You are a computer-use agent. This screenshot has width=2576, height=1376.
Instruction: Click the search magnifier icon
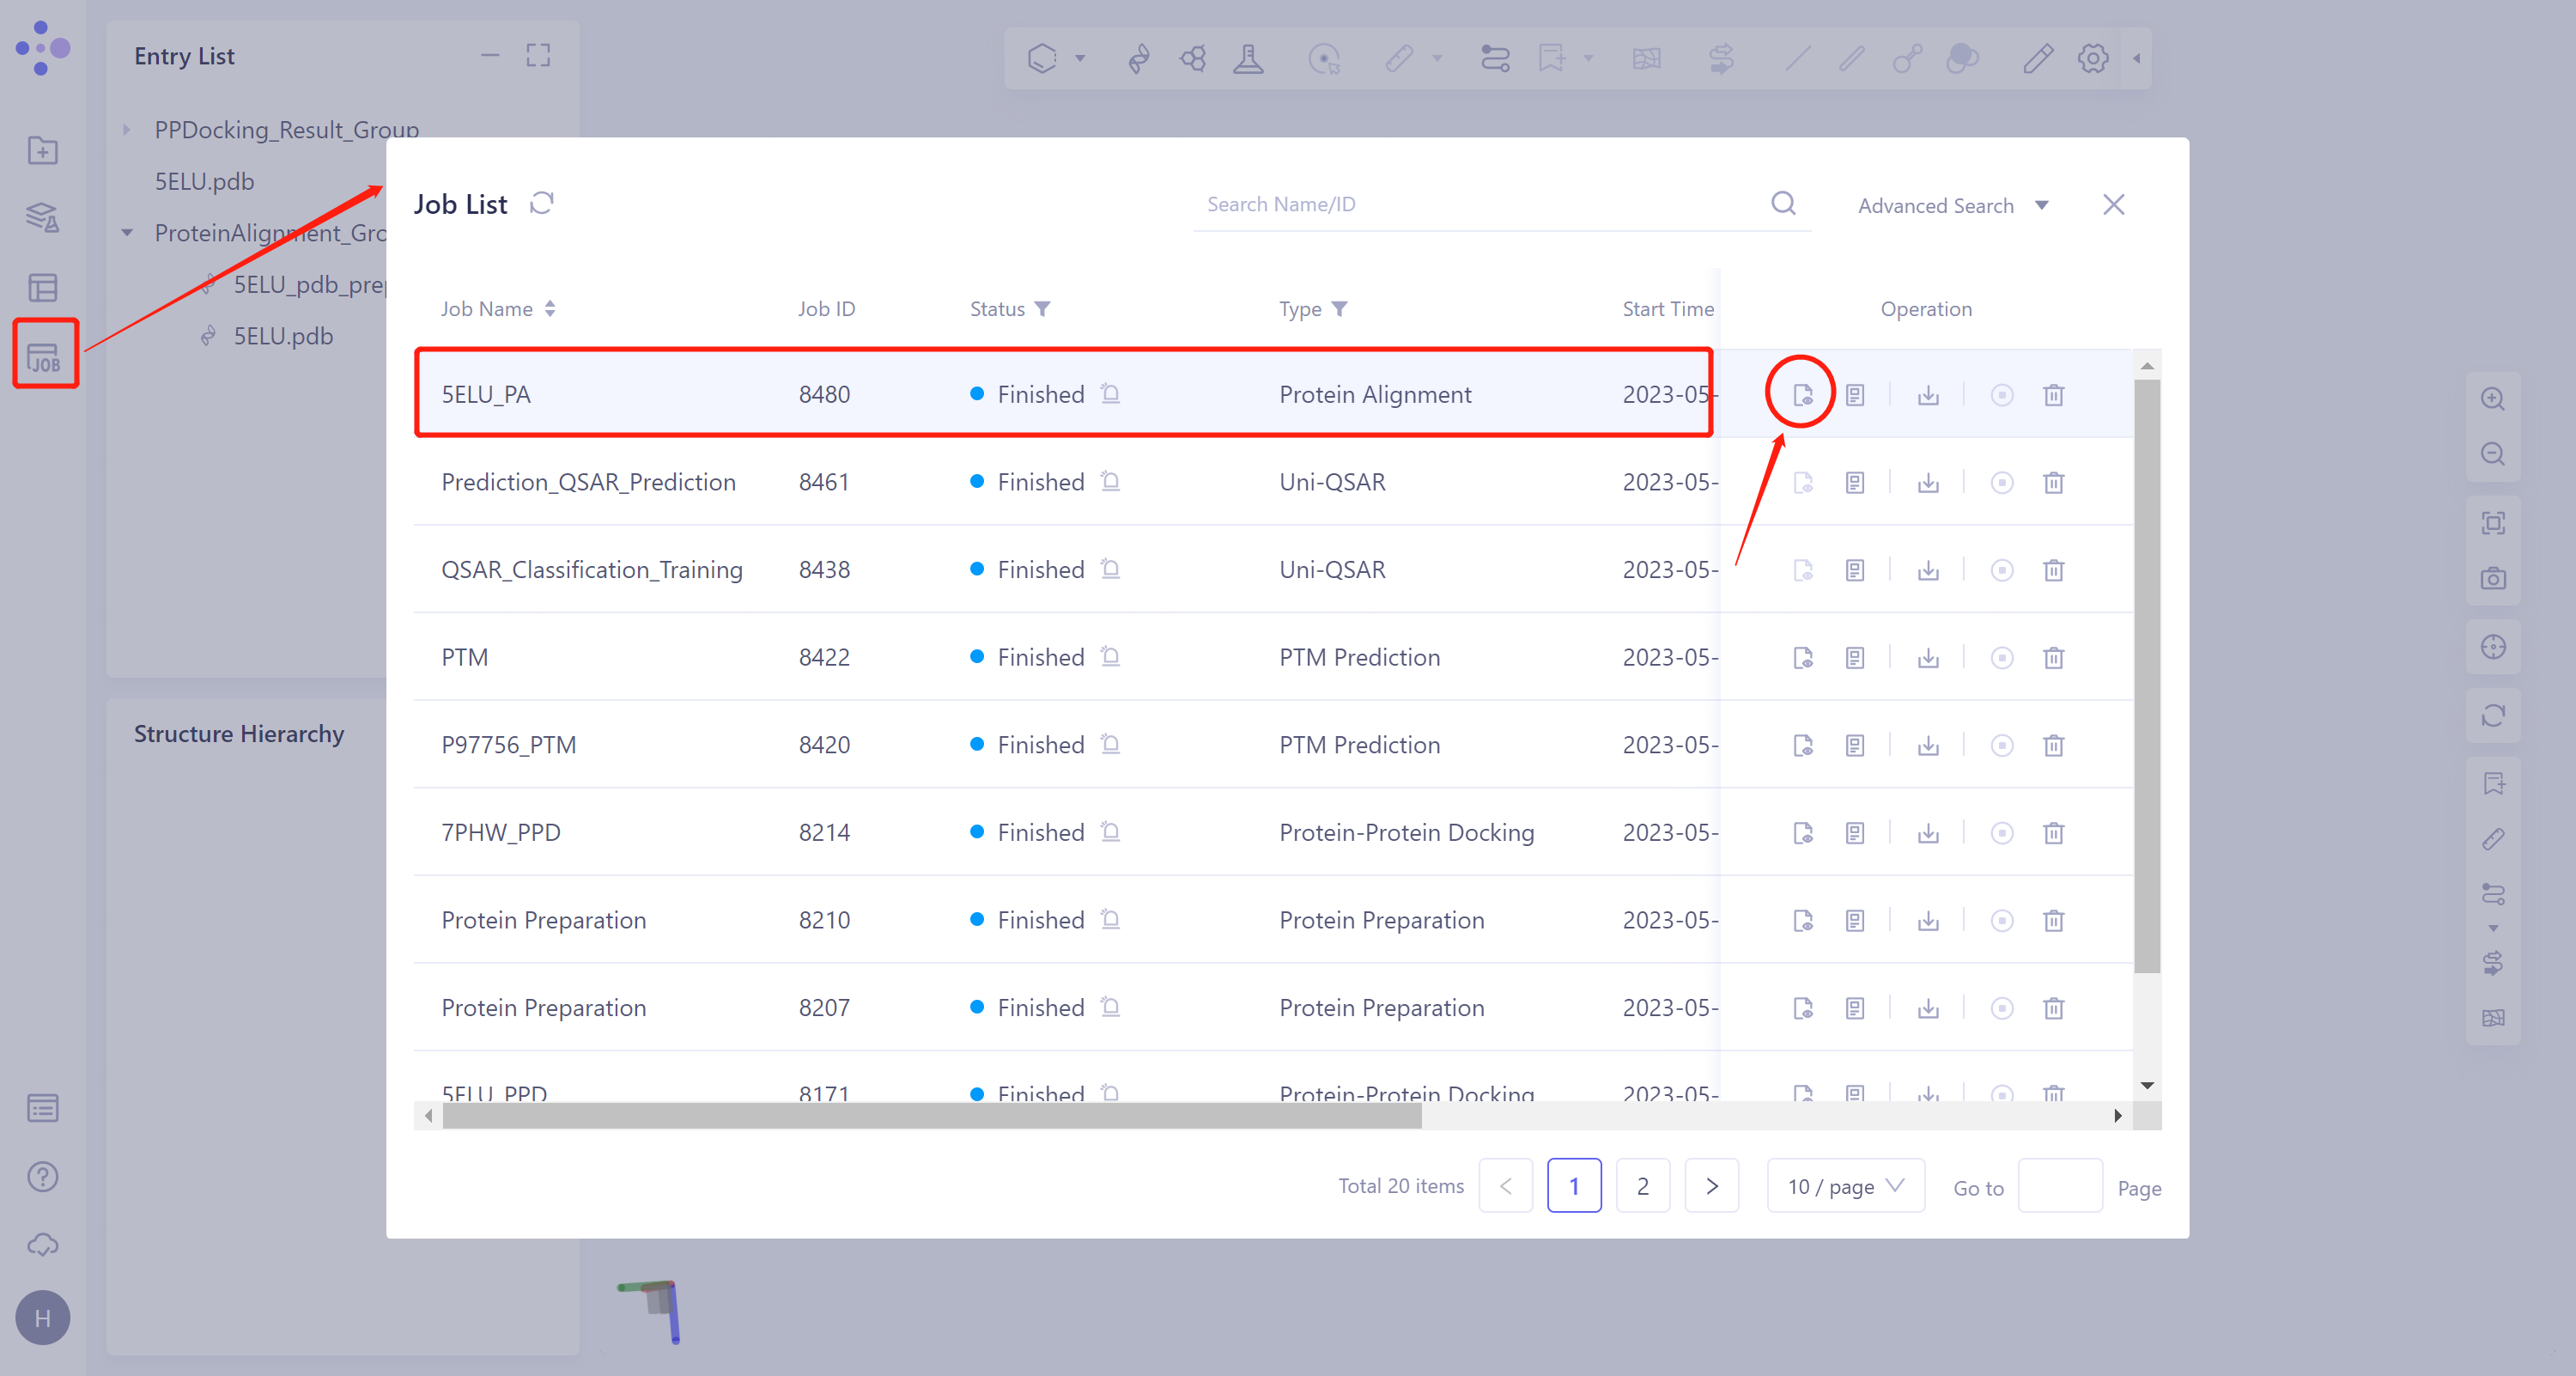click(x=1783, y=204)
